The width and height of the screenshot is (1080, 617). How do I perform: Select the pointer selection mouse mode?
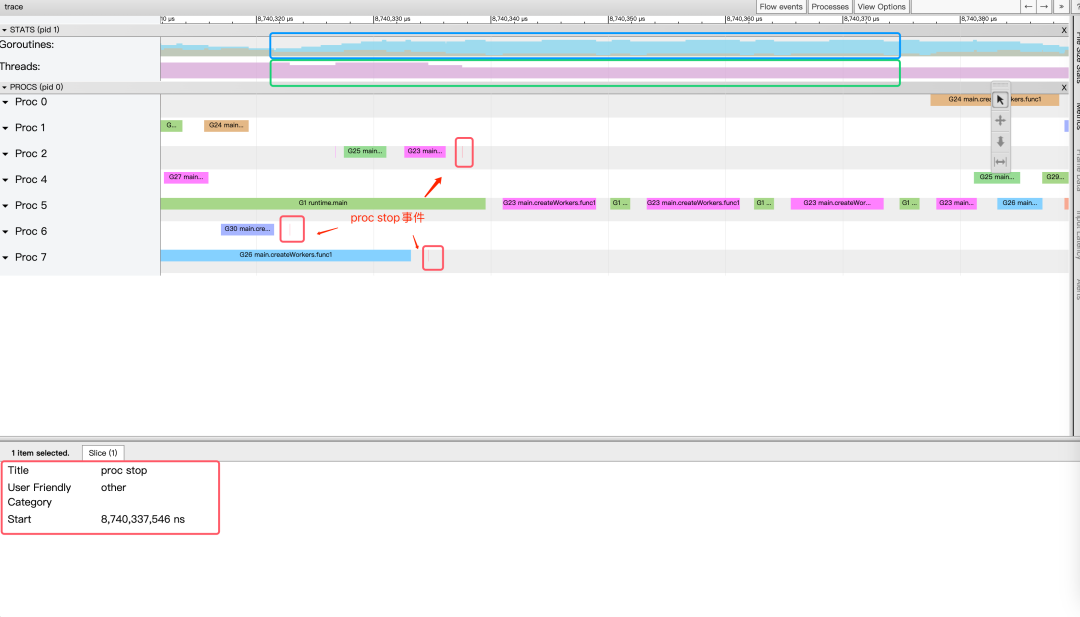click(x=1000, y=100)
